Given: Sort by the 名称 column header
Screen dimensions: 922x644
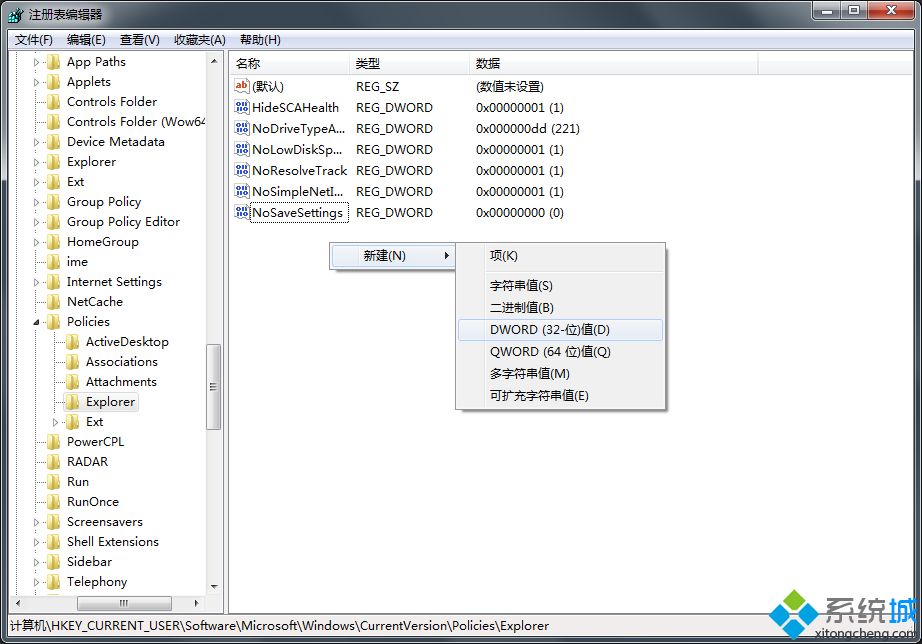Looking at the screenshot, I should [290, 64].
